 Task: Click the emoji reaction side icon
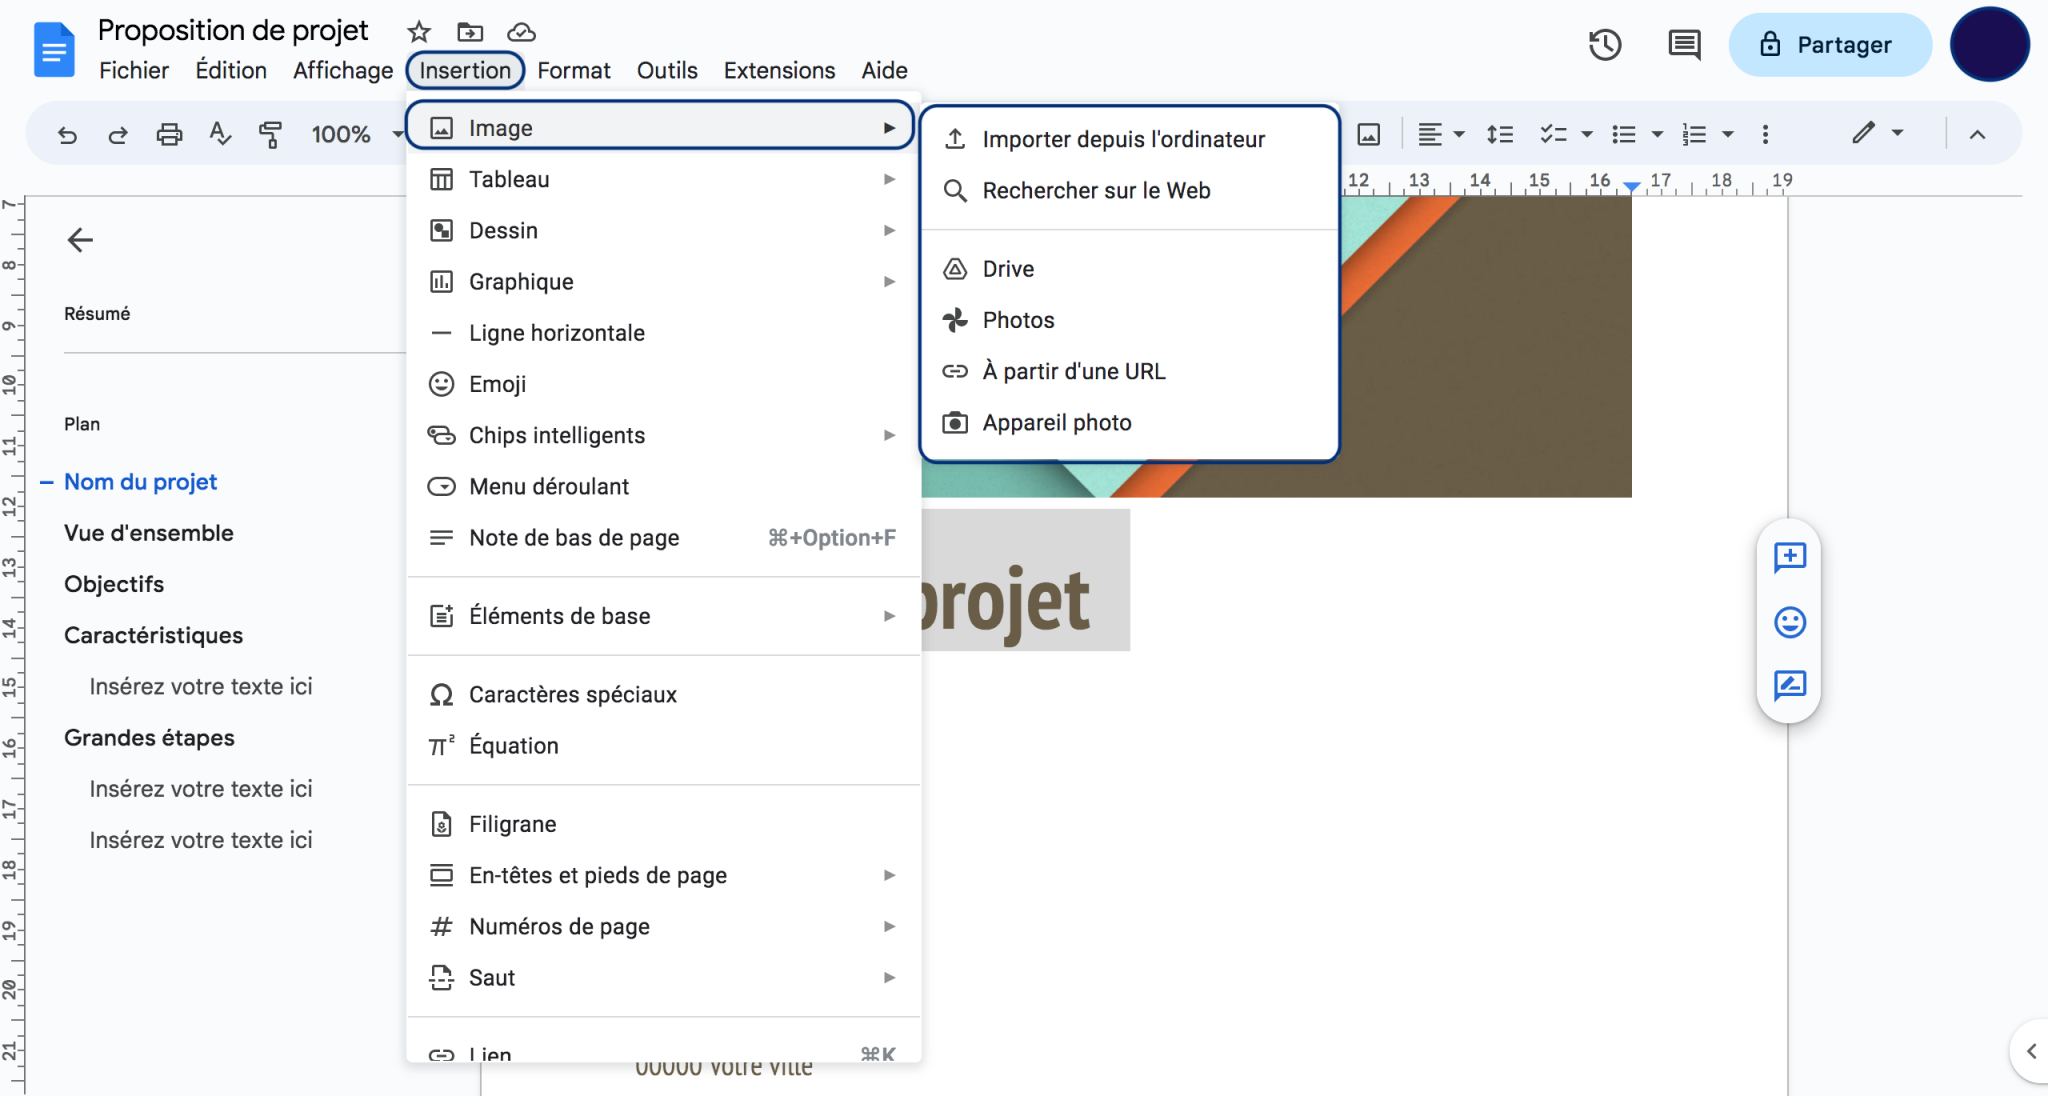pos(1789,622)
